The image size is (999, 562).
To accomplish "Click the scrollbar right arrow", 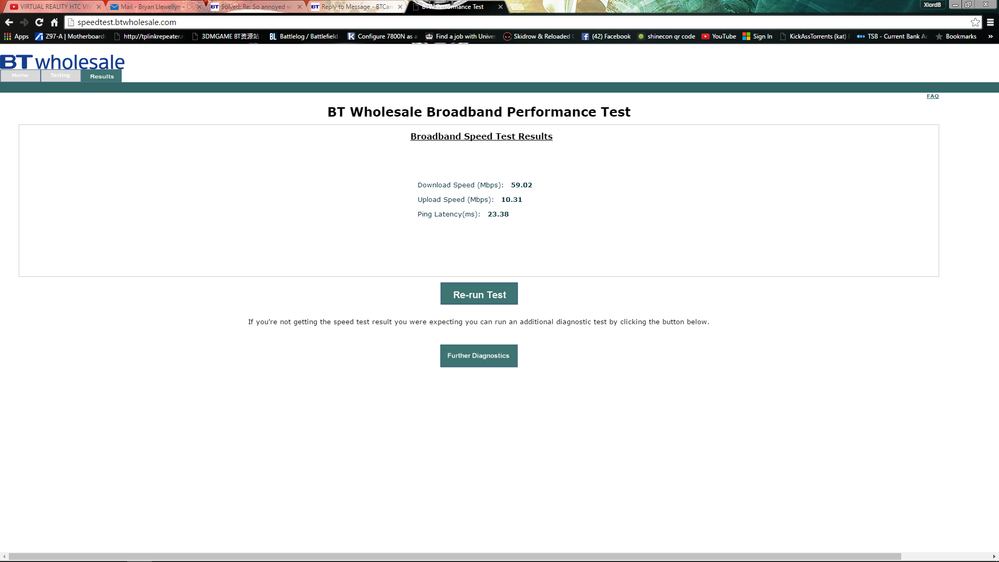I will coord(994,557).
